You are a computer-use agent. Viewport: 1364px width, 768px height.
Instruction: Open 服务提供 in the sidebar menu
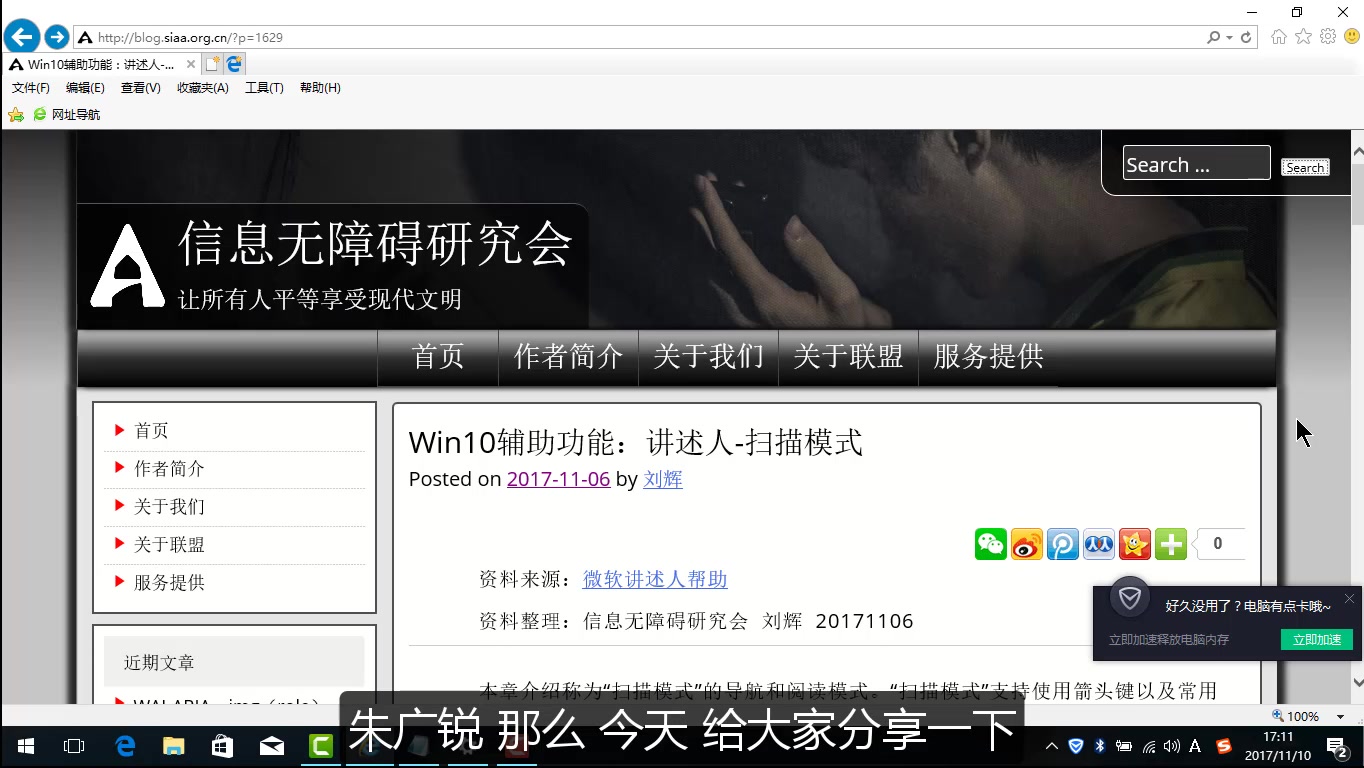[x=169, y=583]
